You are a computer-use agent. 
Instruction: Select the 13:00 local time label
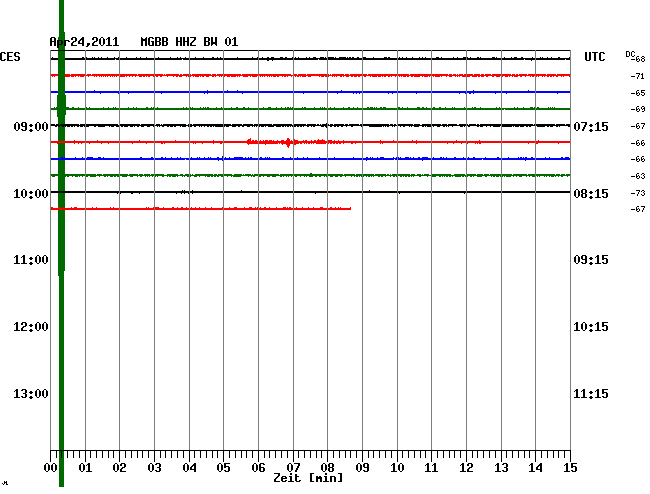(x=31, y=394)
